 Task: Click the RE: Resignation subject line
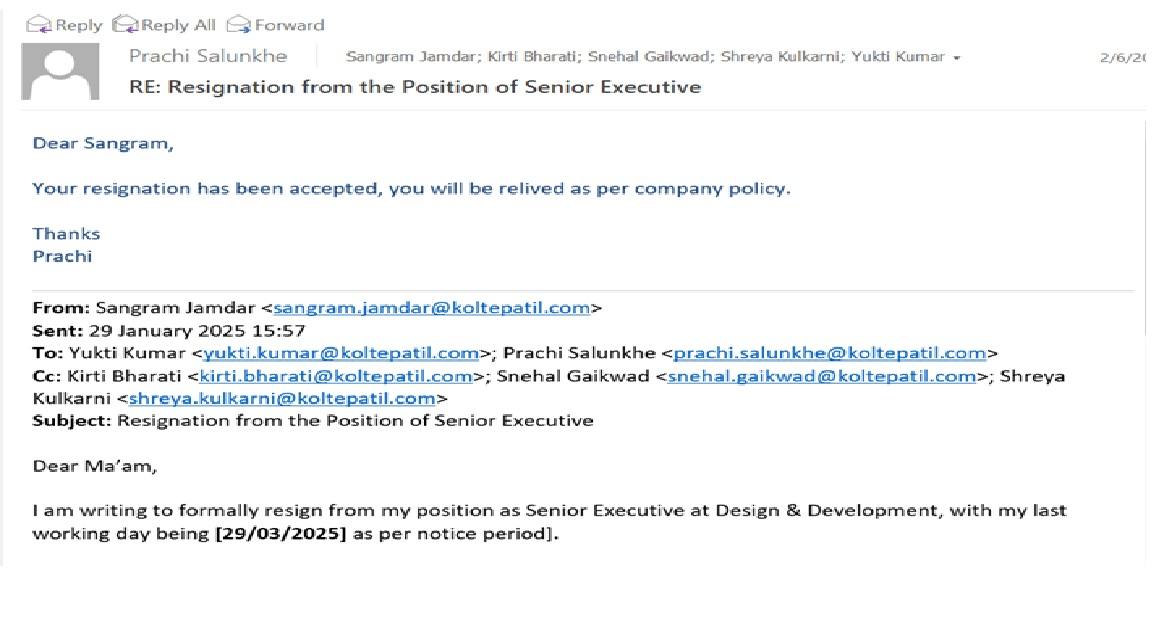click(415, 87)
